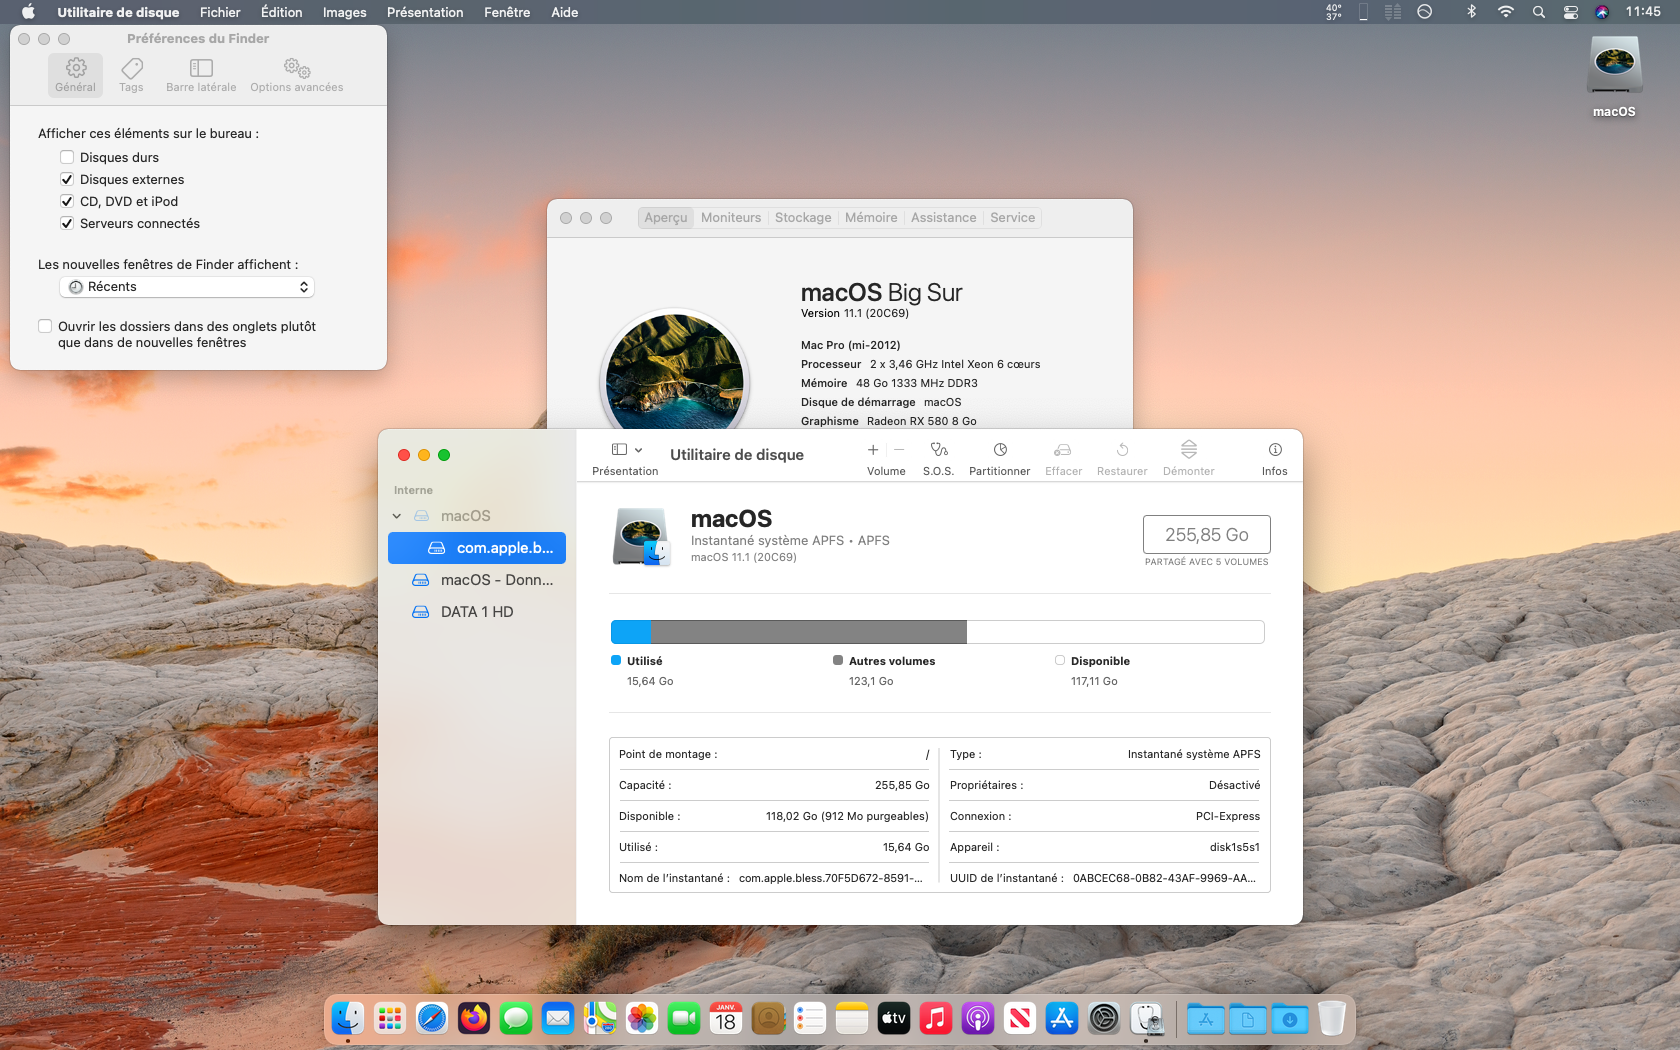Select the Général pane in Finder Preferences
This screenshot has width=1680, height=1050.
click(76, 74)
